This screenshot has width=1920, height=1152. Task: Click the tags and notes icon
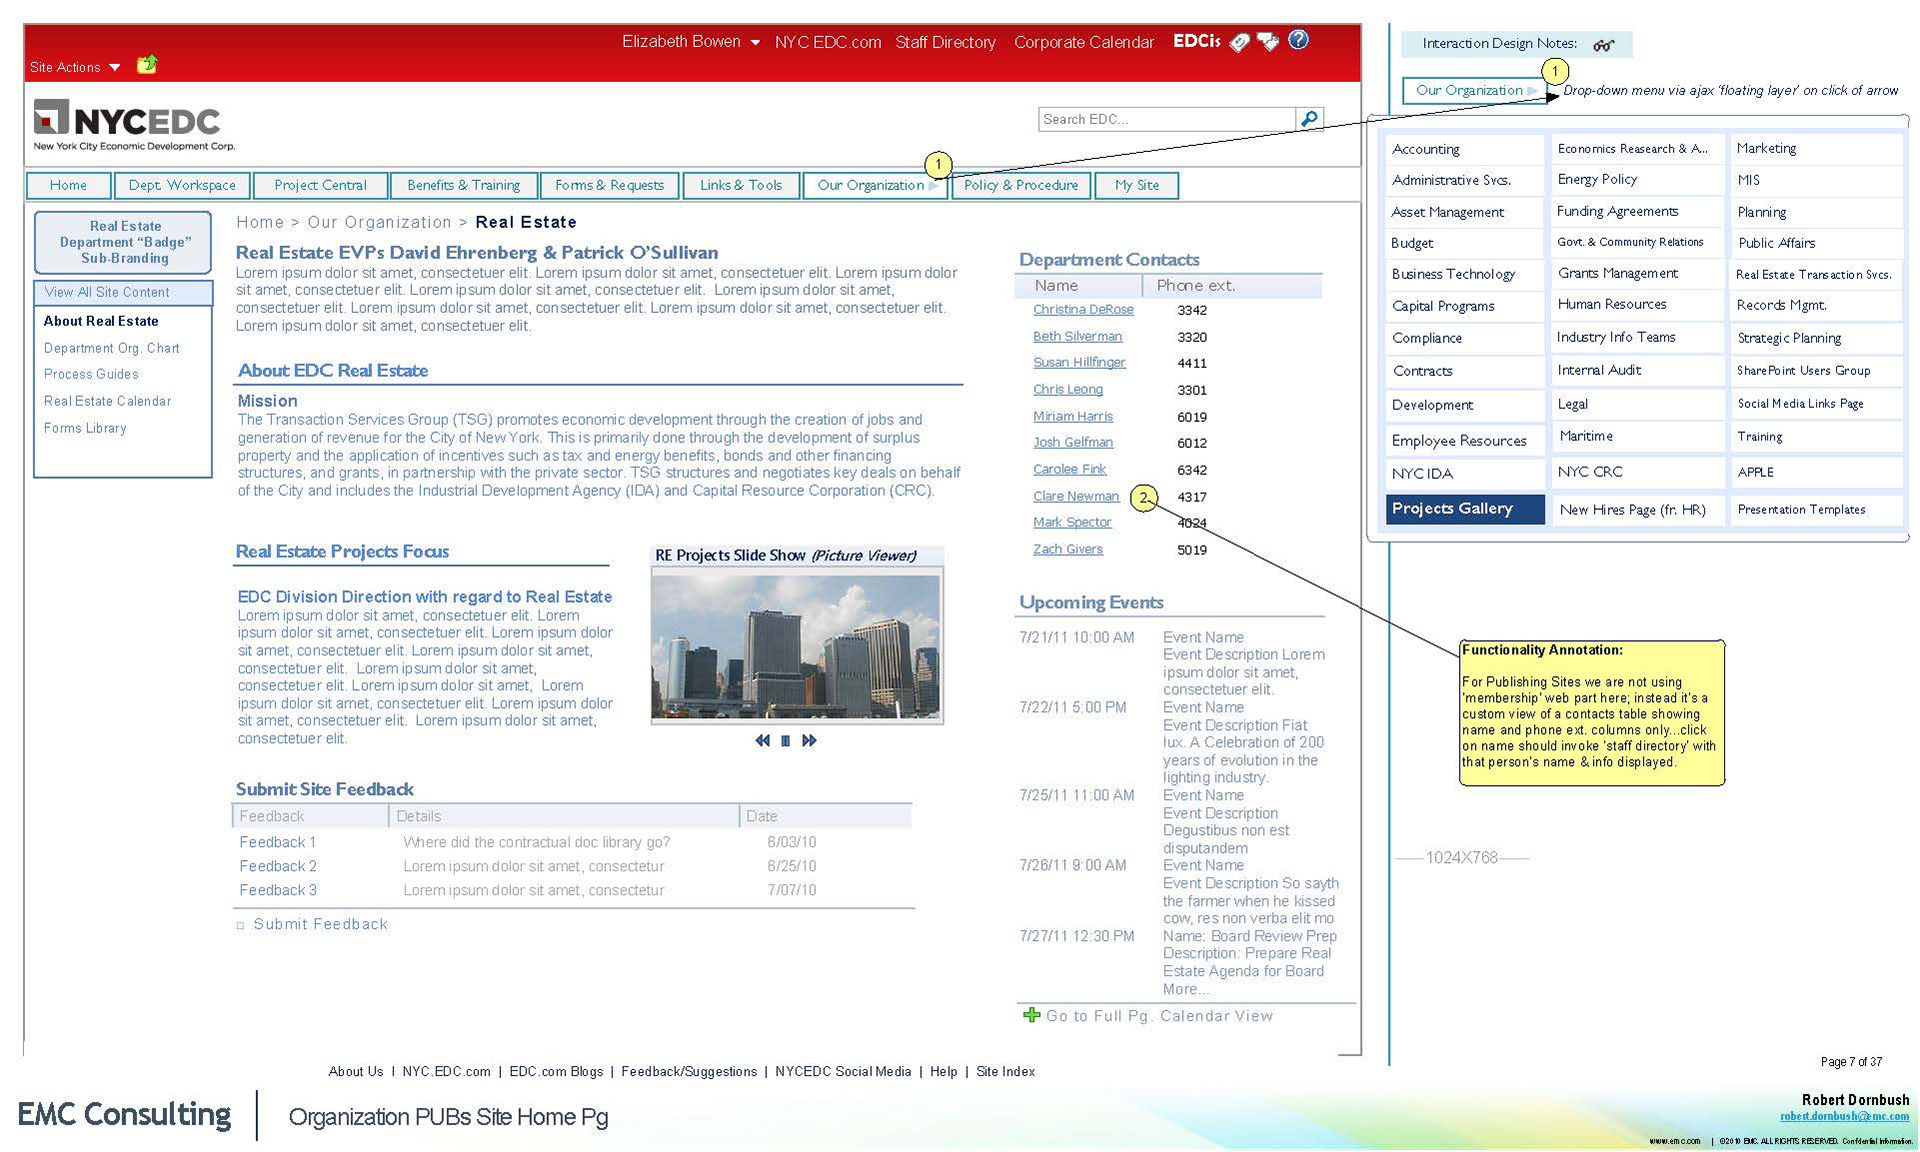point(1268,42)
